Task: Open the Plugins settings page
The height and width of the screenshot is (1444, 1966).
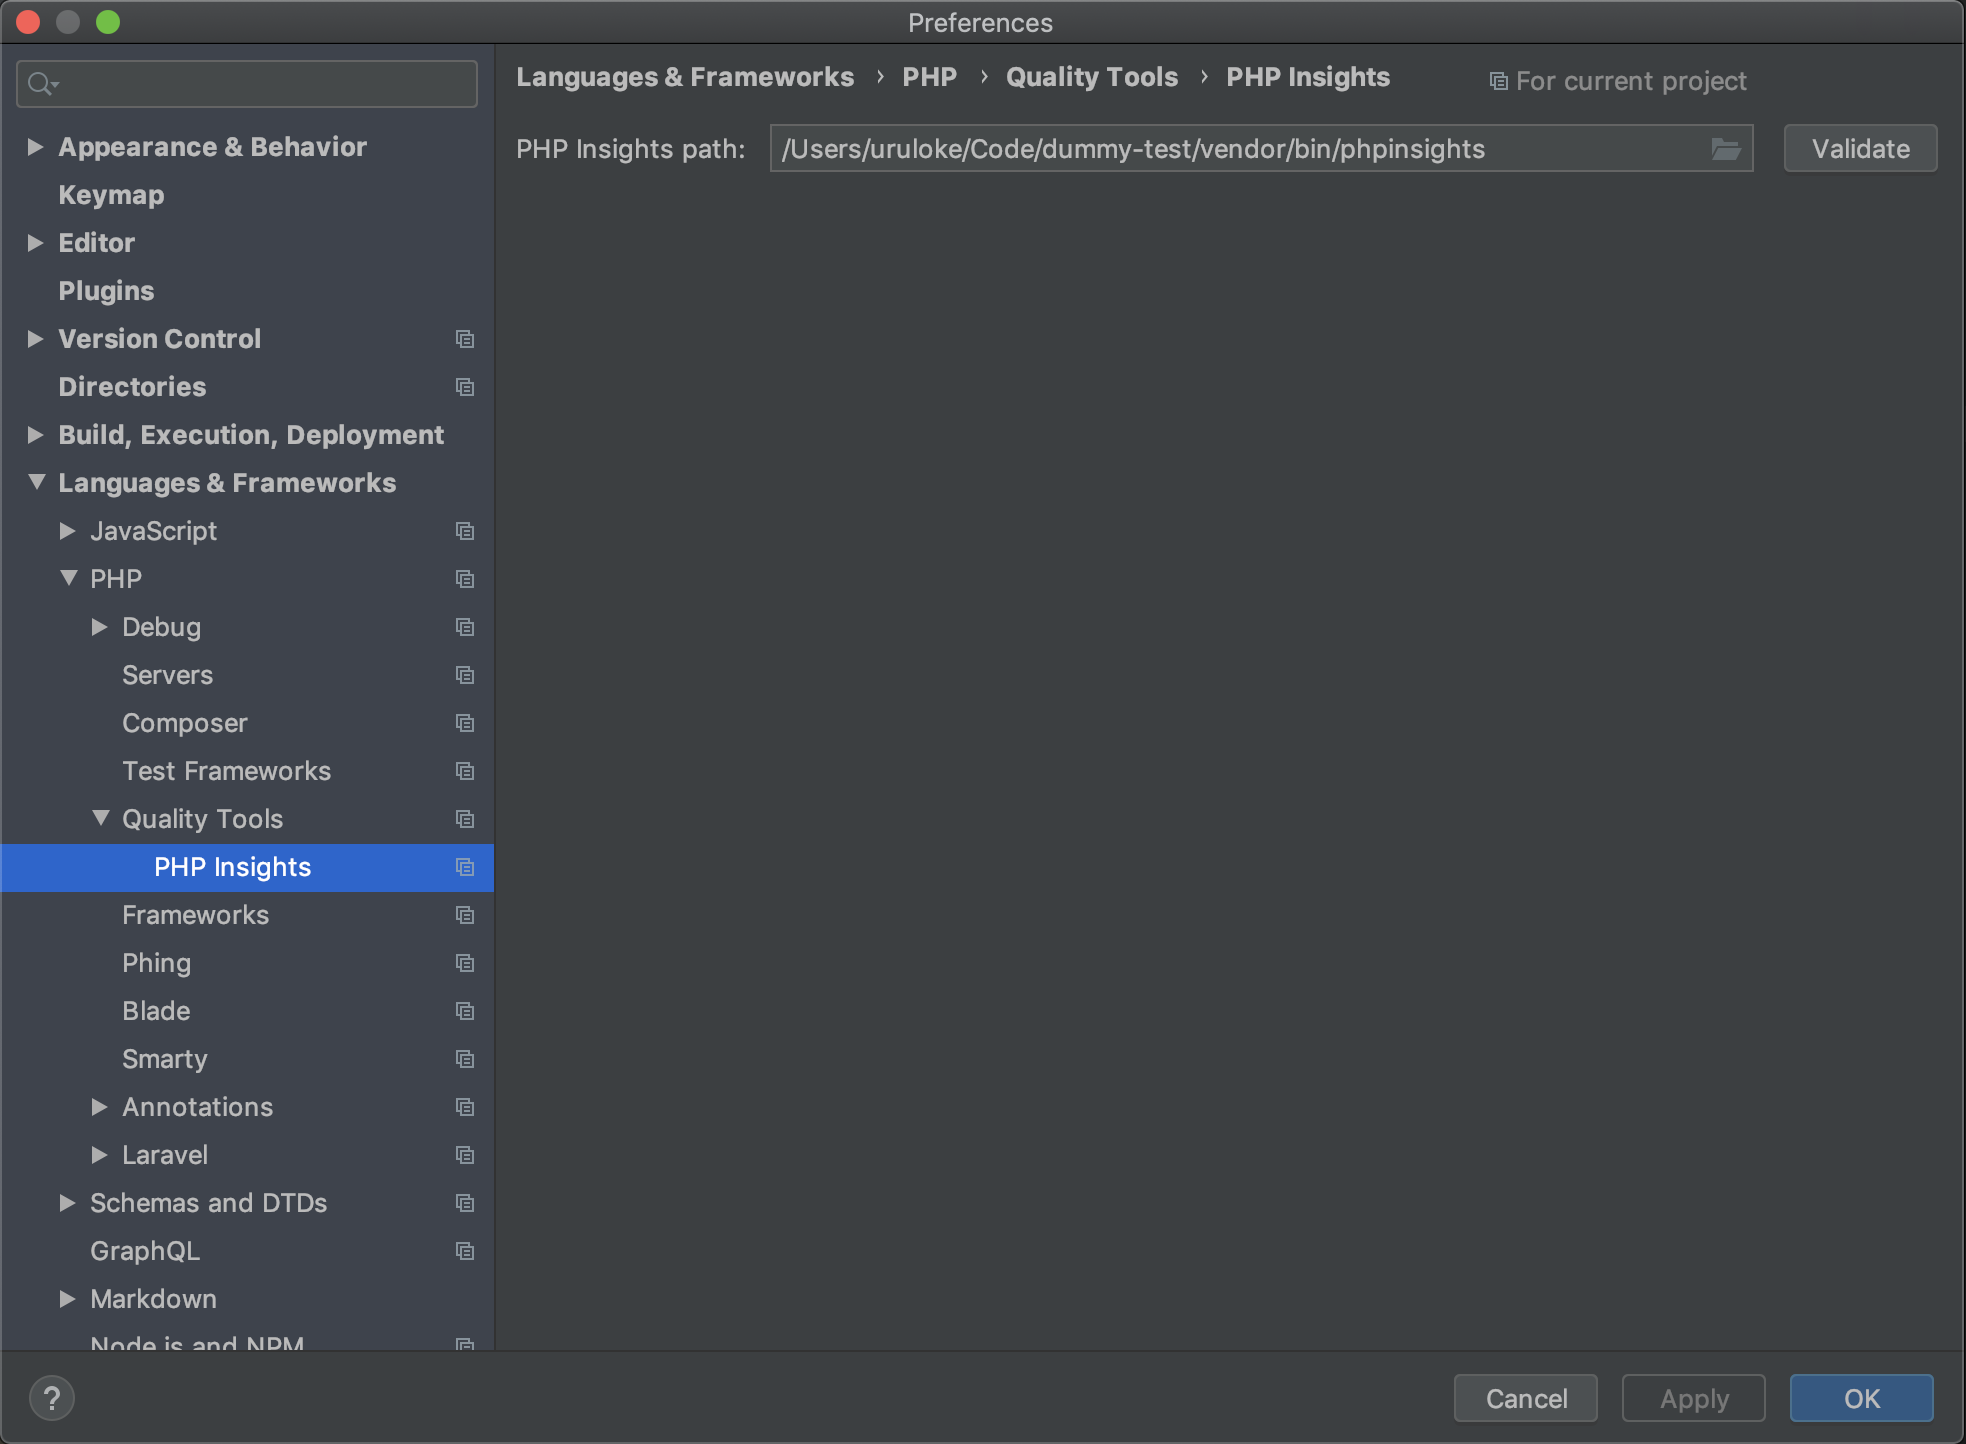Action: pyautogui.click(x=106, y=291)
